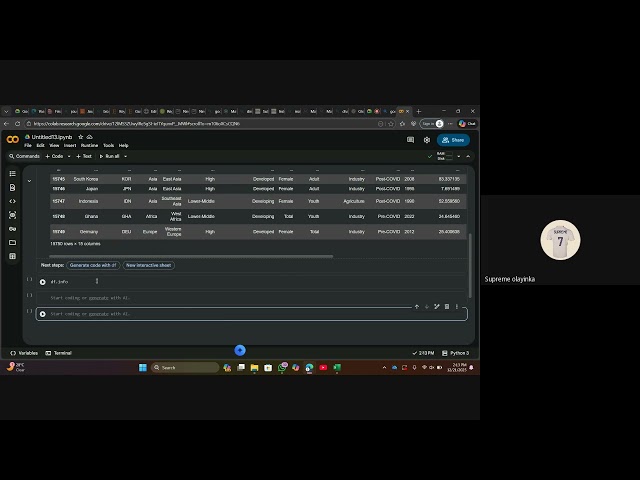Open Colab settings gear icon
The width and height of the screenshot is (640, 480).
tap(427, 140)
